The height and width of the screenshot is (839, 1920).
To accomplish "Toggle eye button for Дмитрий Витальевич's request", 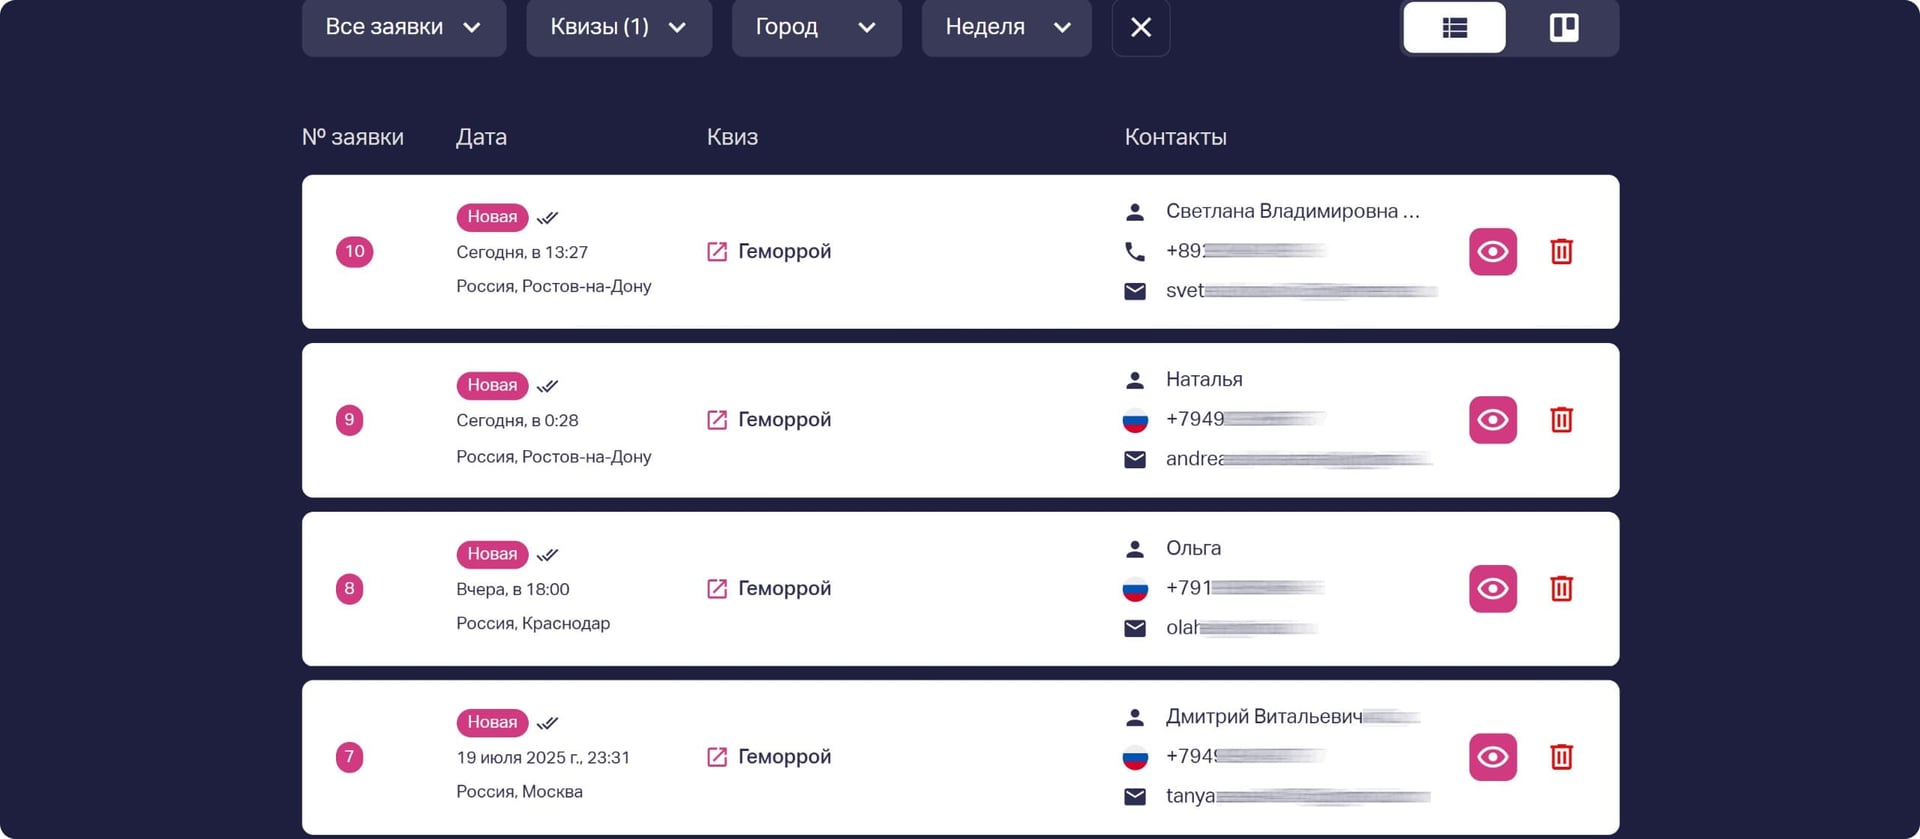I will (1492, 757).
